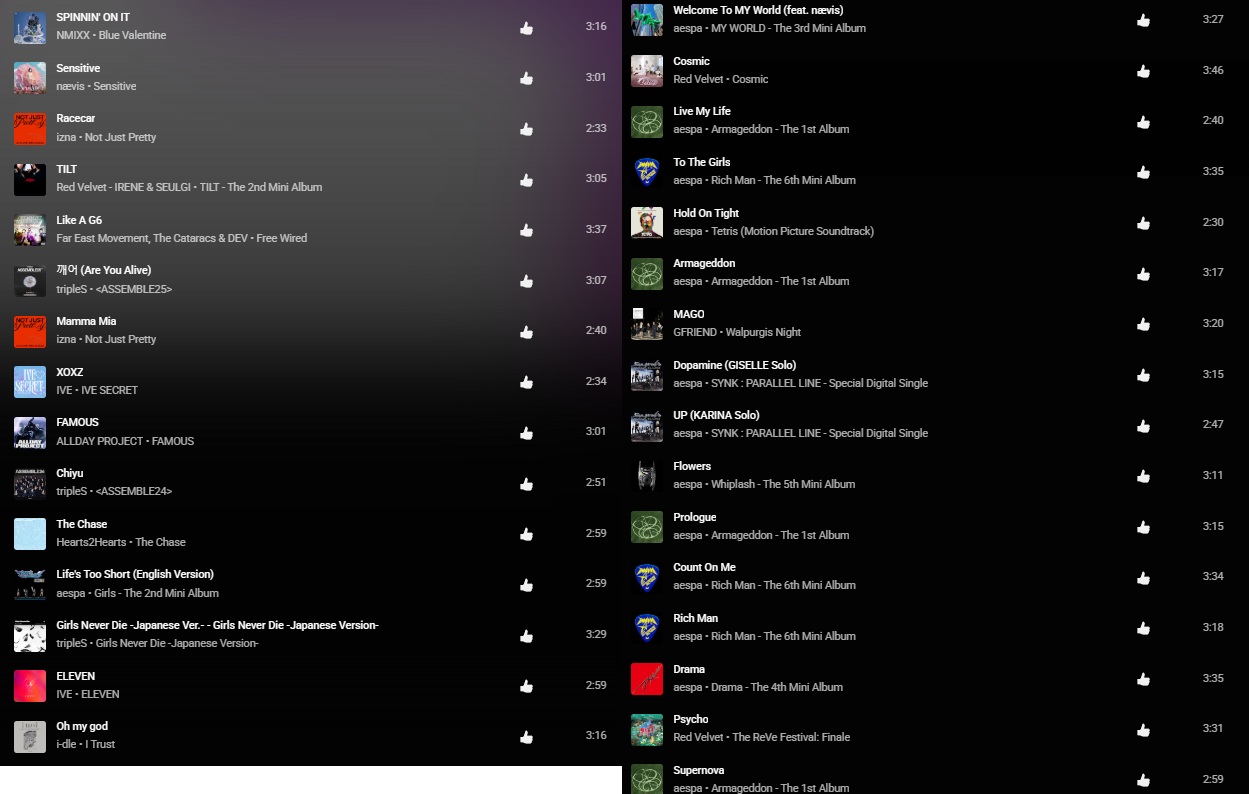Open the <ASSEMBLE24> album link
The width and height of the screenshot is (1249, 794).
point(134,491)
